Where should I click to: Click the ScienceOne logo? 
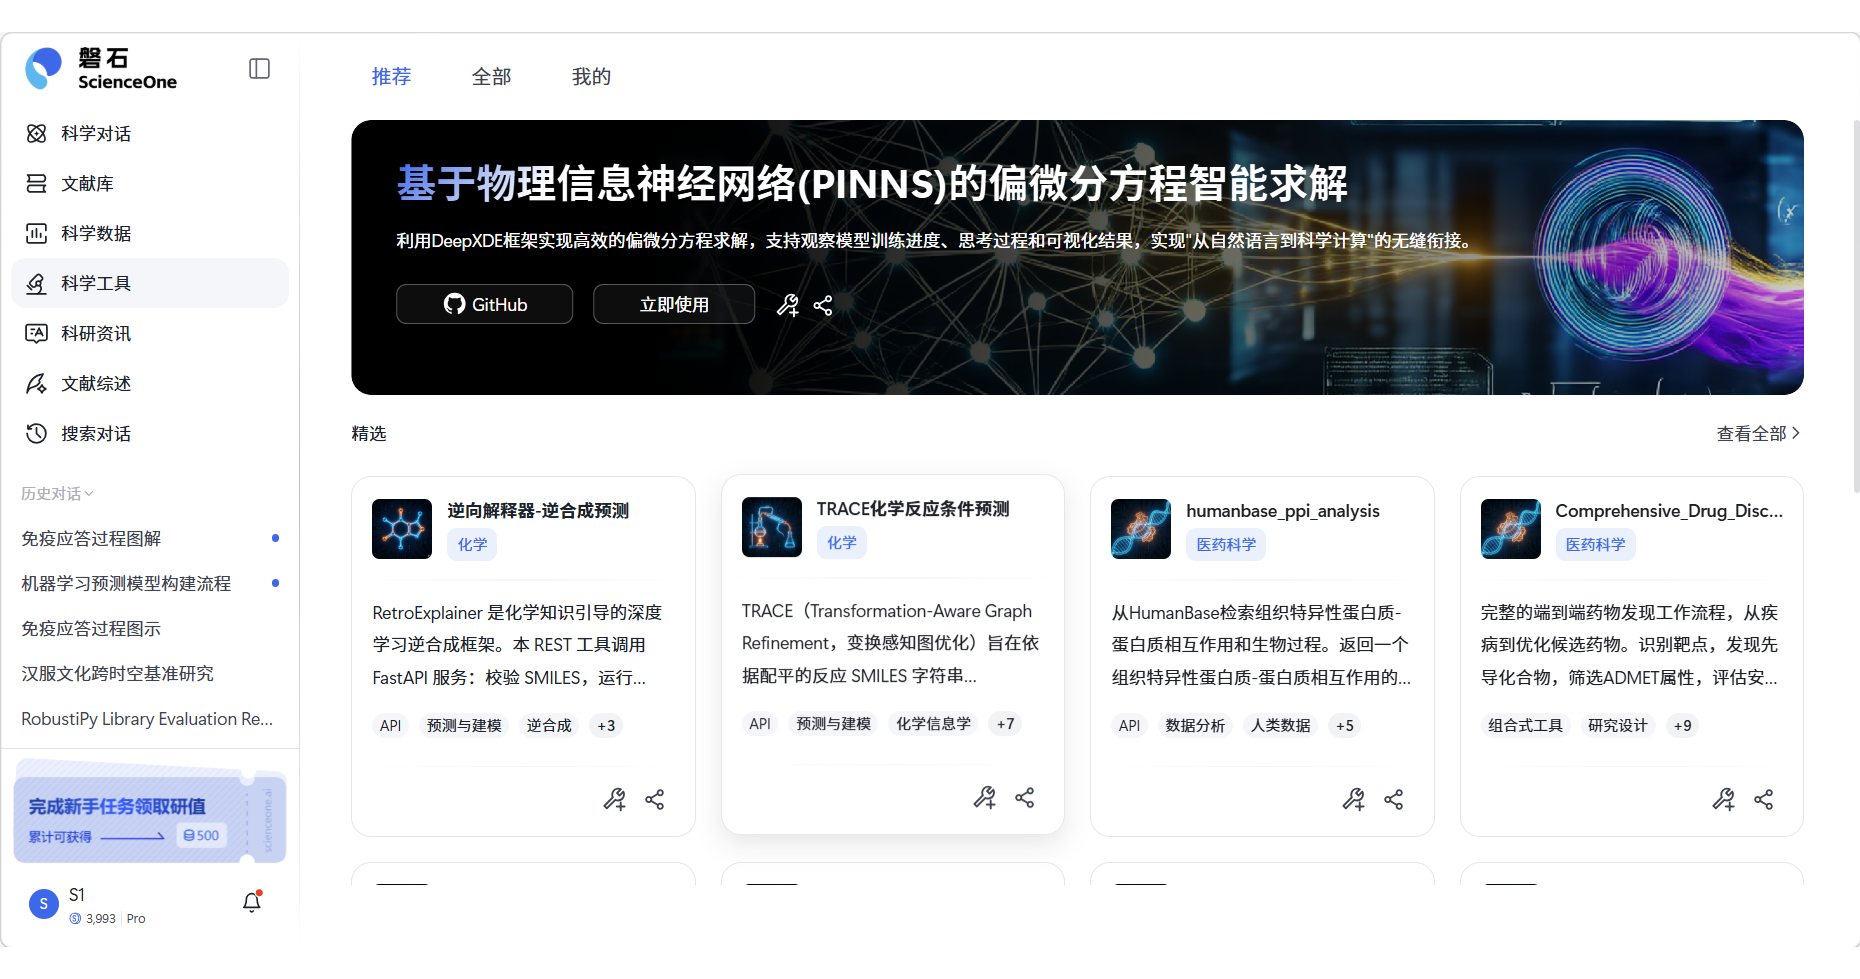pyautogui.click(x=101, y=69)
